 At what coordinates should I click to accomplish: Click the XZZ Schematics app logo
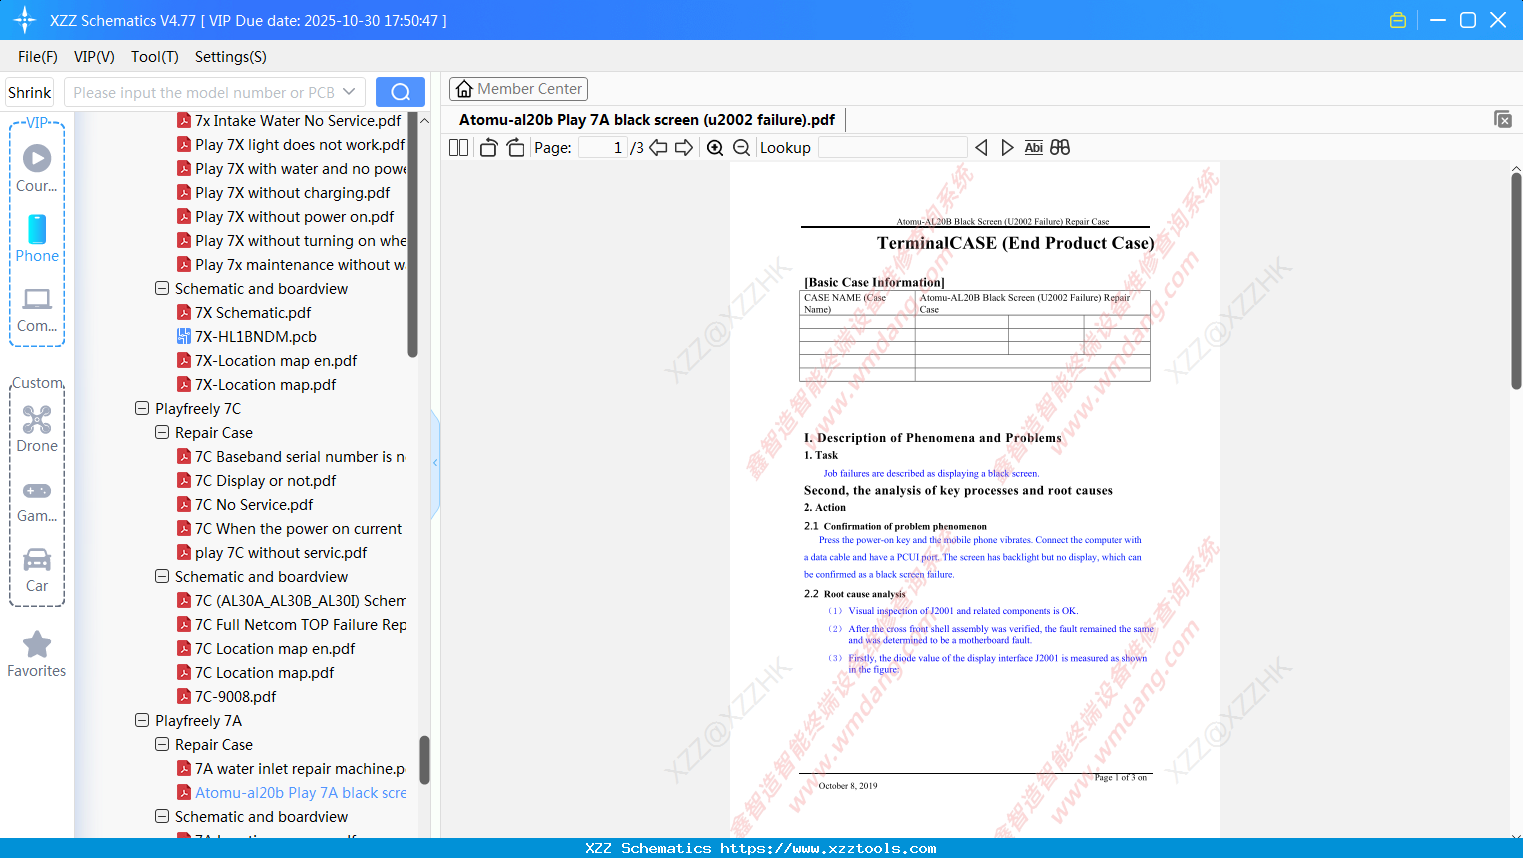[25, 20]
